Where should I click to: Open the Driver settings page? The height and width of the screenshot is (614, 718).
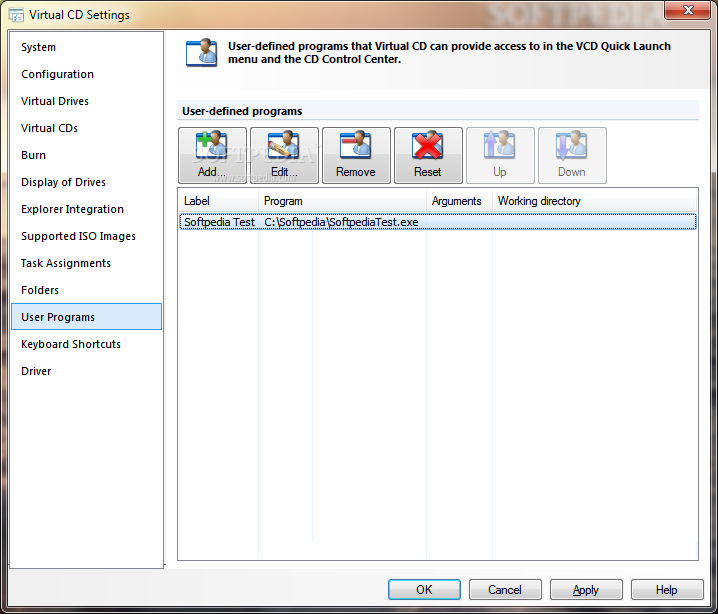click(87, 371)
